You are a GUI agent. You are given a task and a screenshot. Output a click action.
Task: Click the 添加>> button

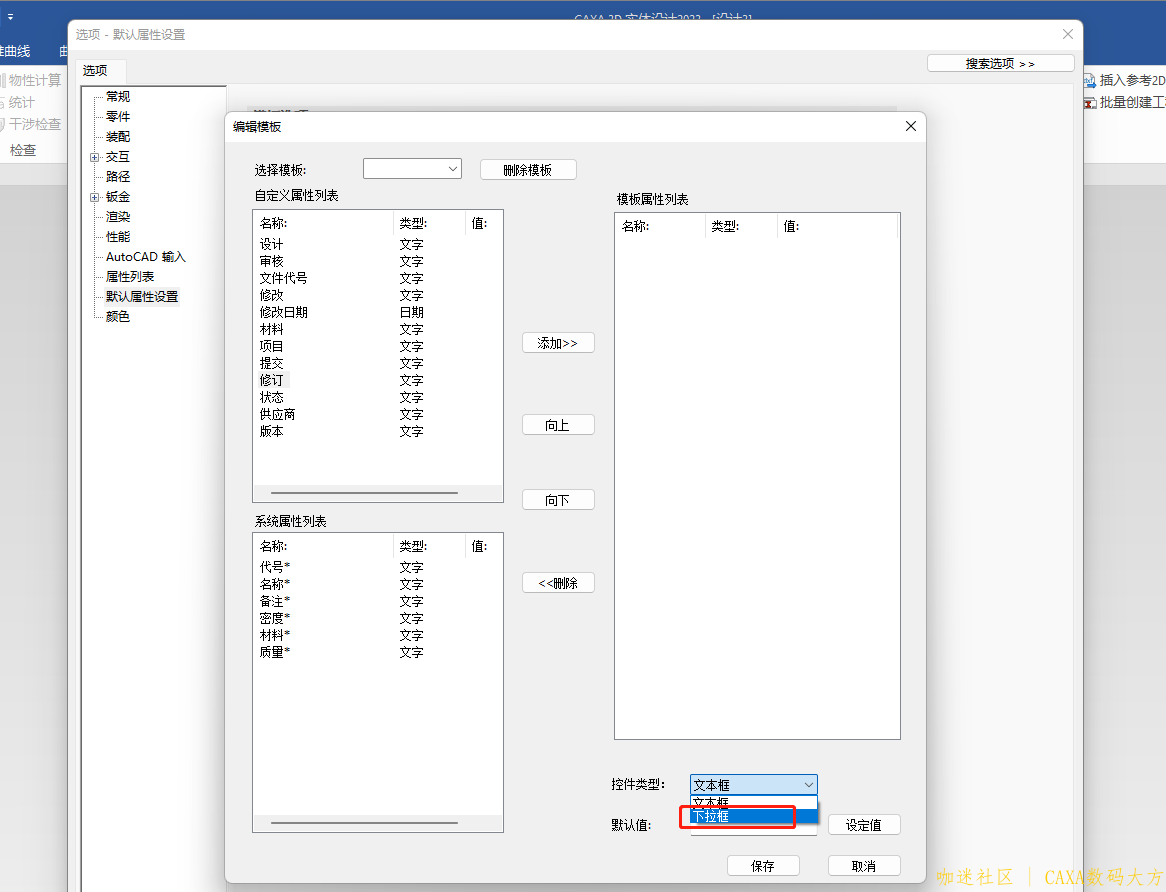[x=558, y=343]
